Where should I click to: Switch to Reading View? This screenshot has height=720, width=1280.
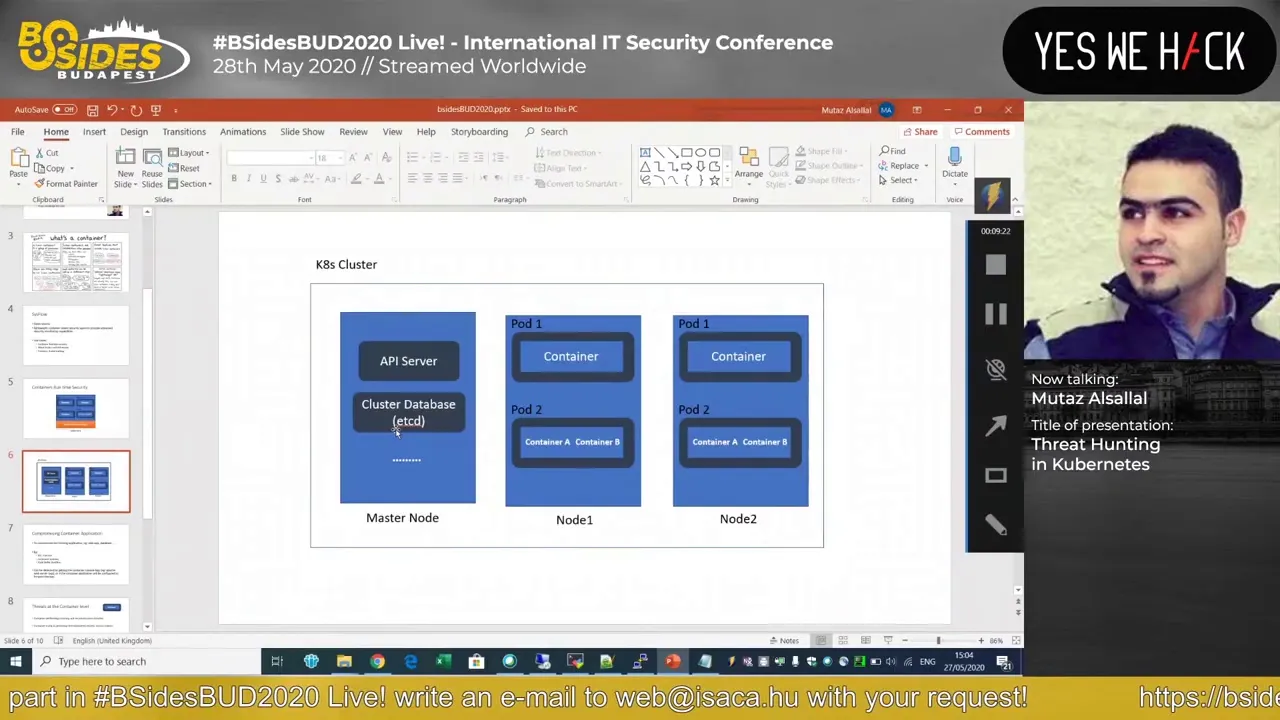865,641
